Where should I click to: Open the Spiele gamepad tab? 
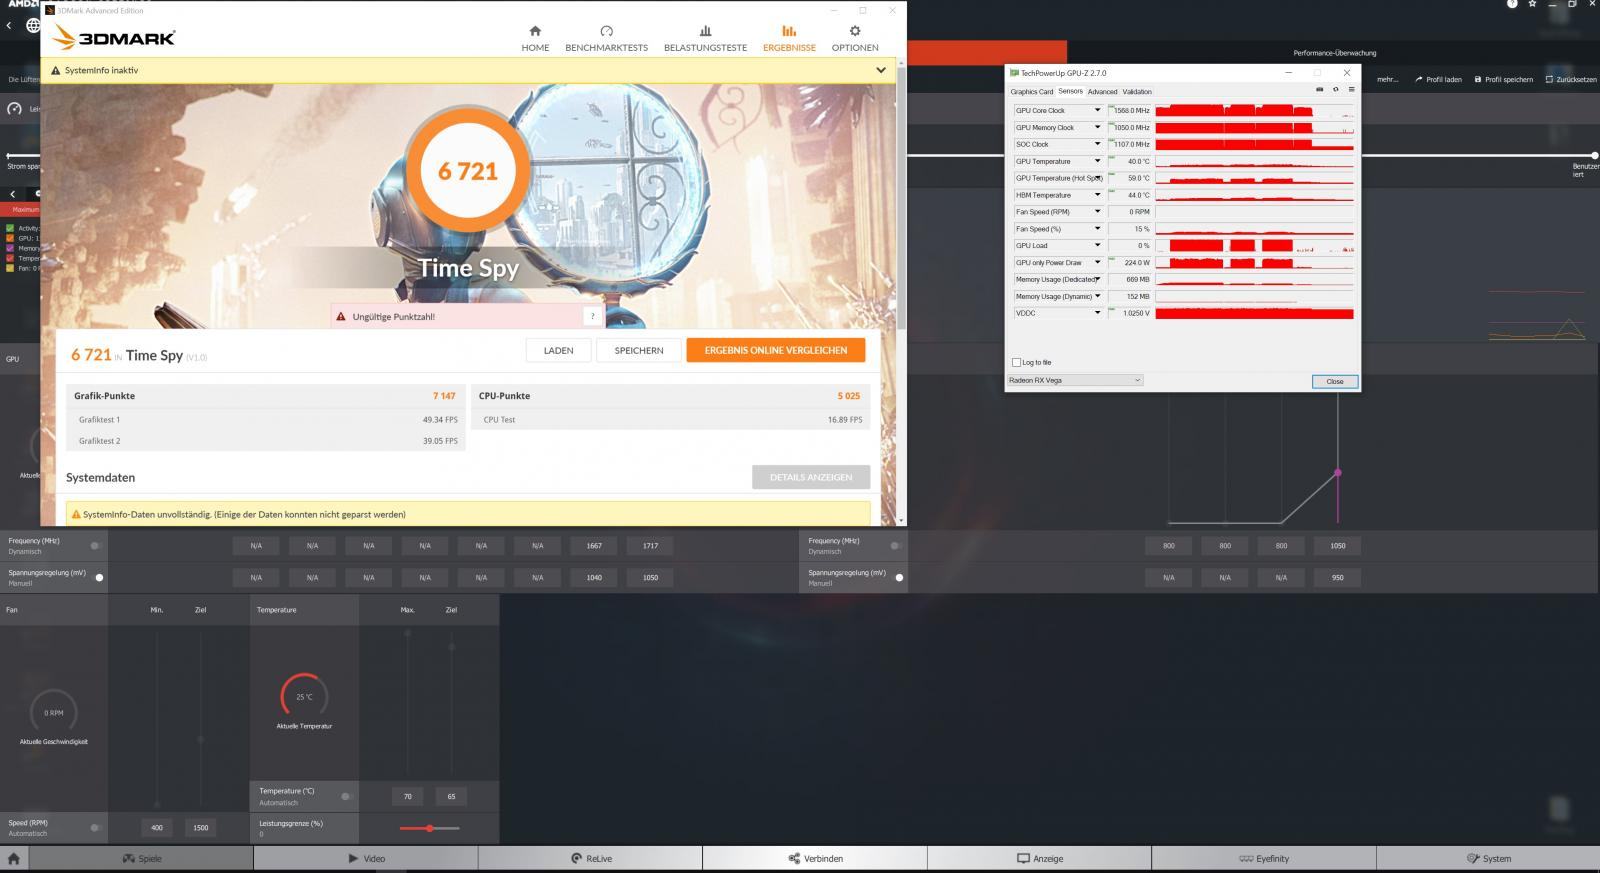[x=141, y=858]
